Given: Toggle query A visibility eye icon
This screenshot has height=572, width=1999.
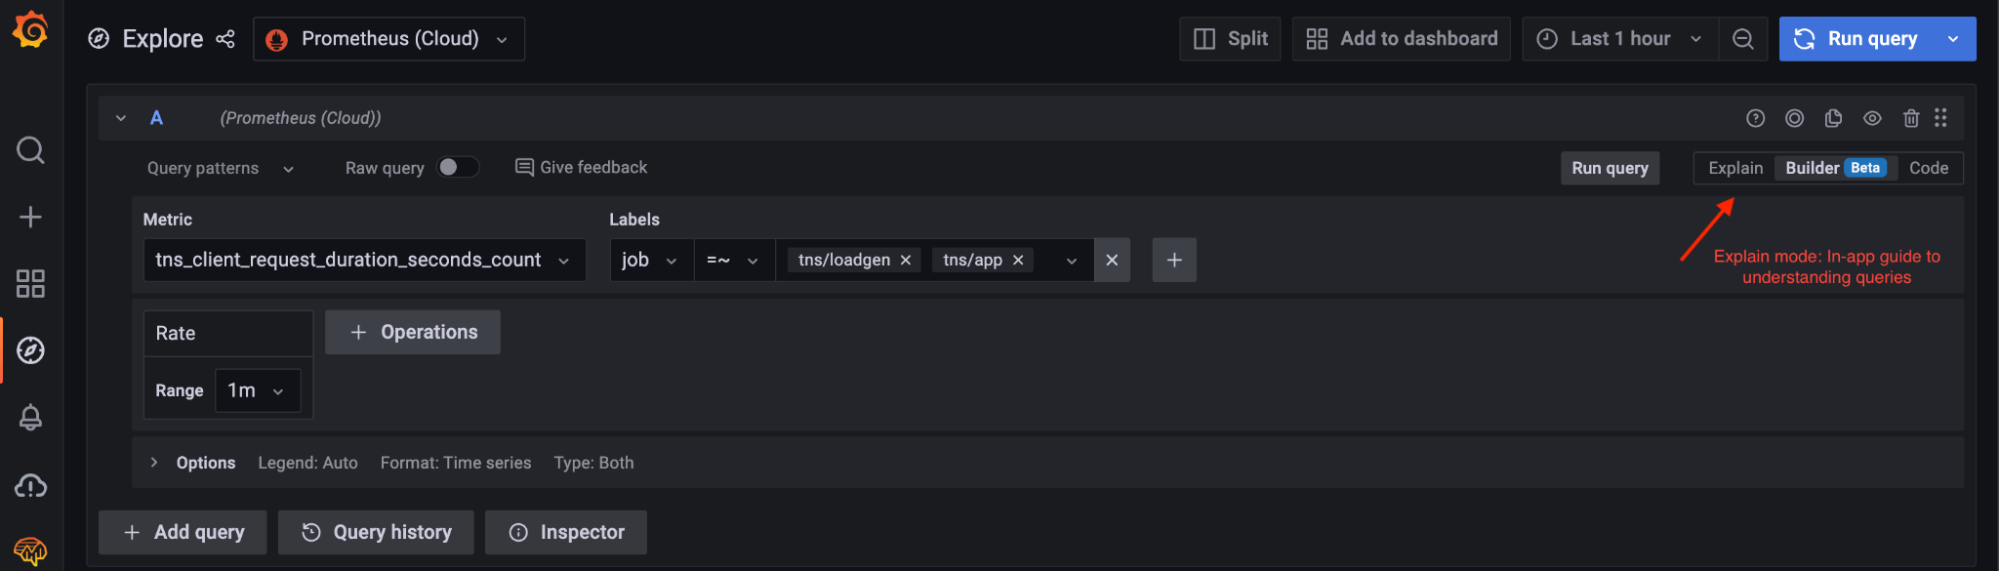Looking at the screenshot, I should coord(1872,118).
